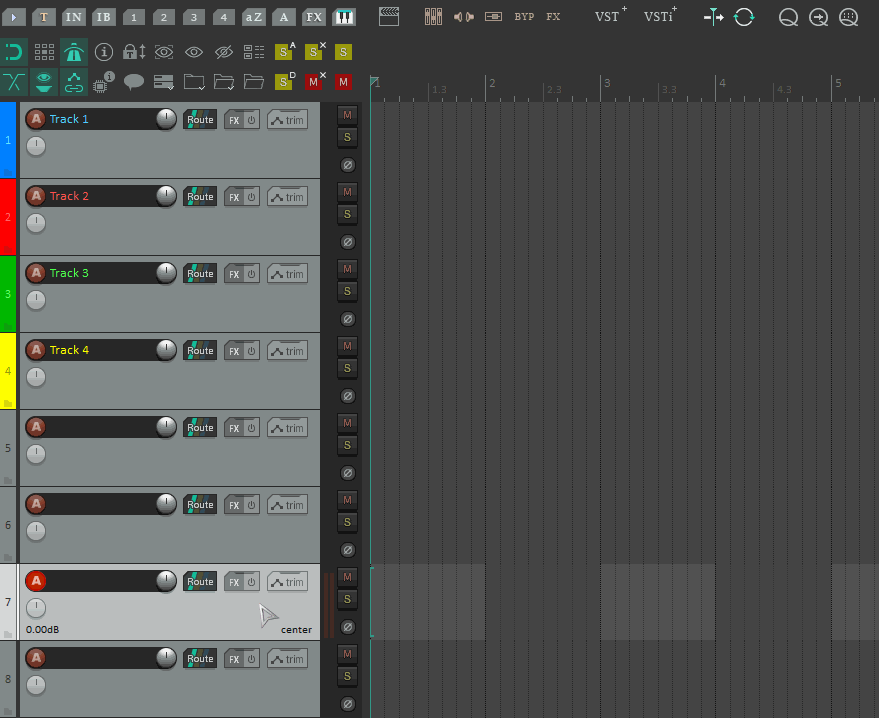Click the closed folder with checkmark icon
The image size is (879, 718).
(194, 82)
